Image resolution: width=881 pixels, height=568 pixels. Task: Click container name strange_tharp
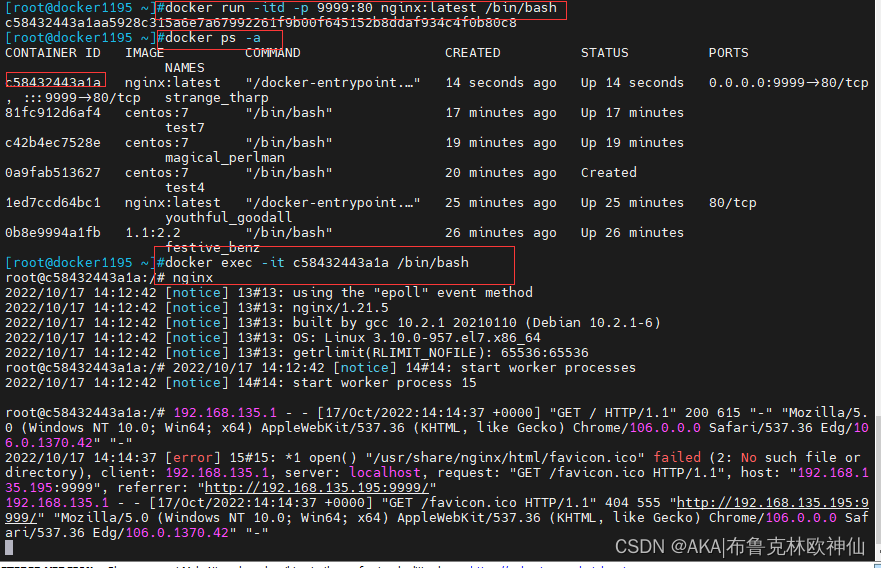click(x=217, y=98)
